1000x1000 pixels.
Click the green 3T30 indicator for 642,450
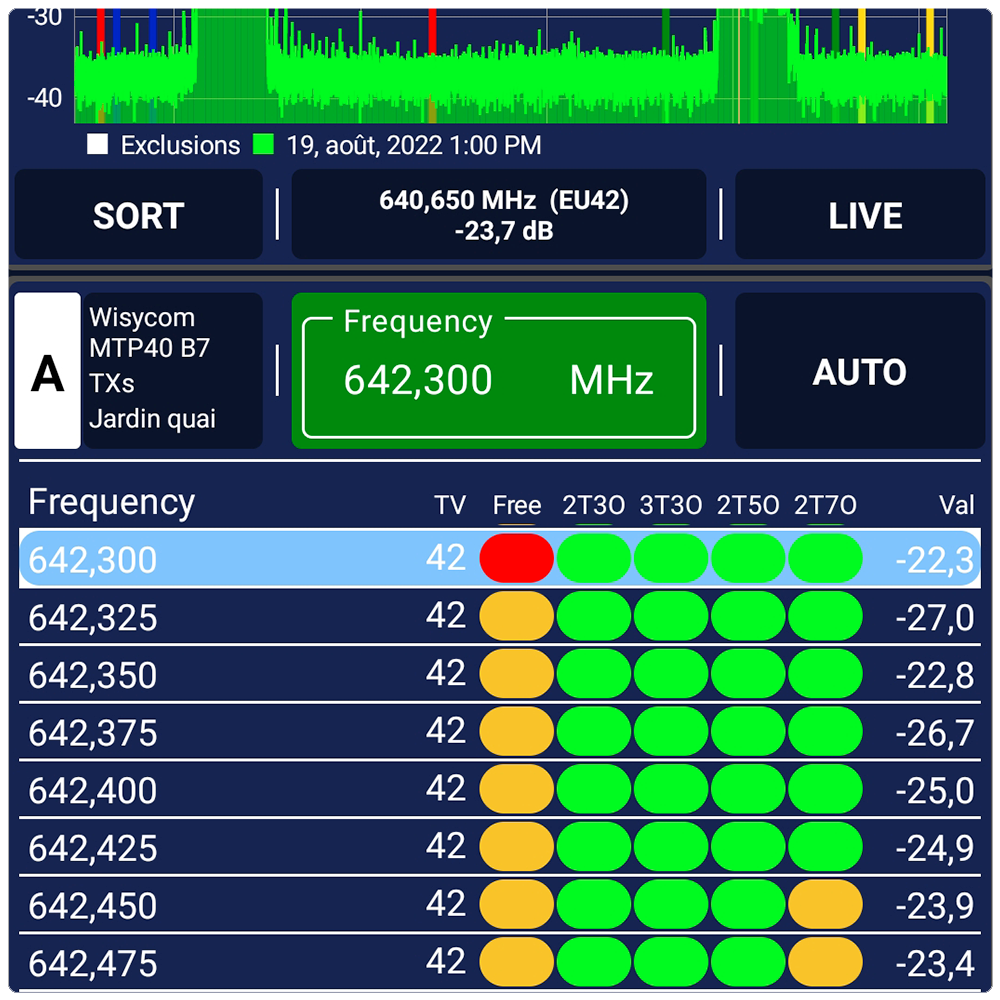[x=671, y=904]
